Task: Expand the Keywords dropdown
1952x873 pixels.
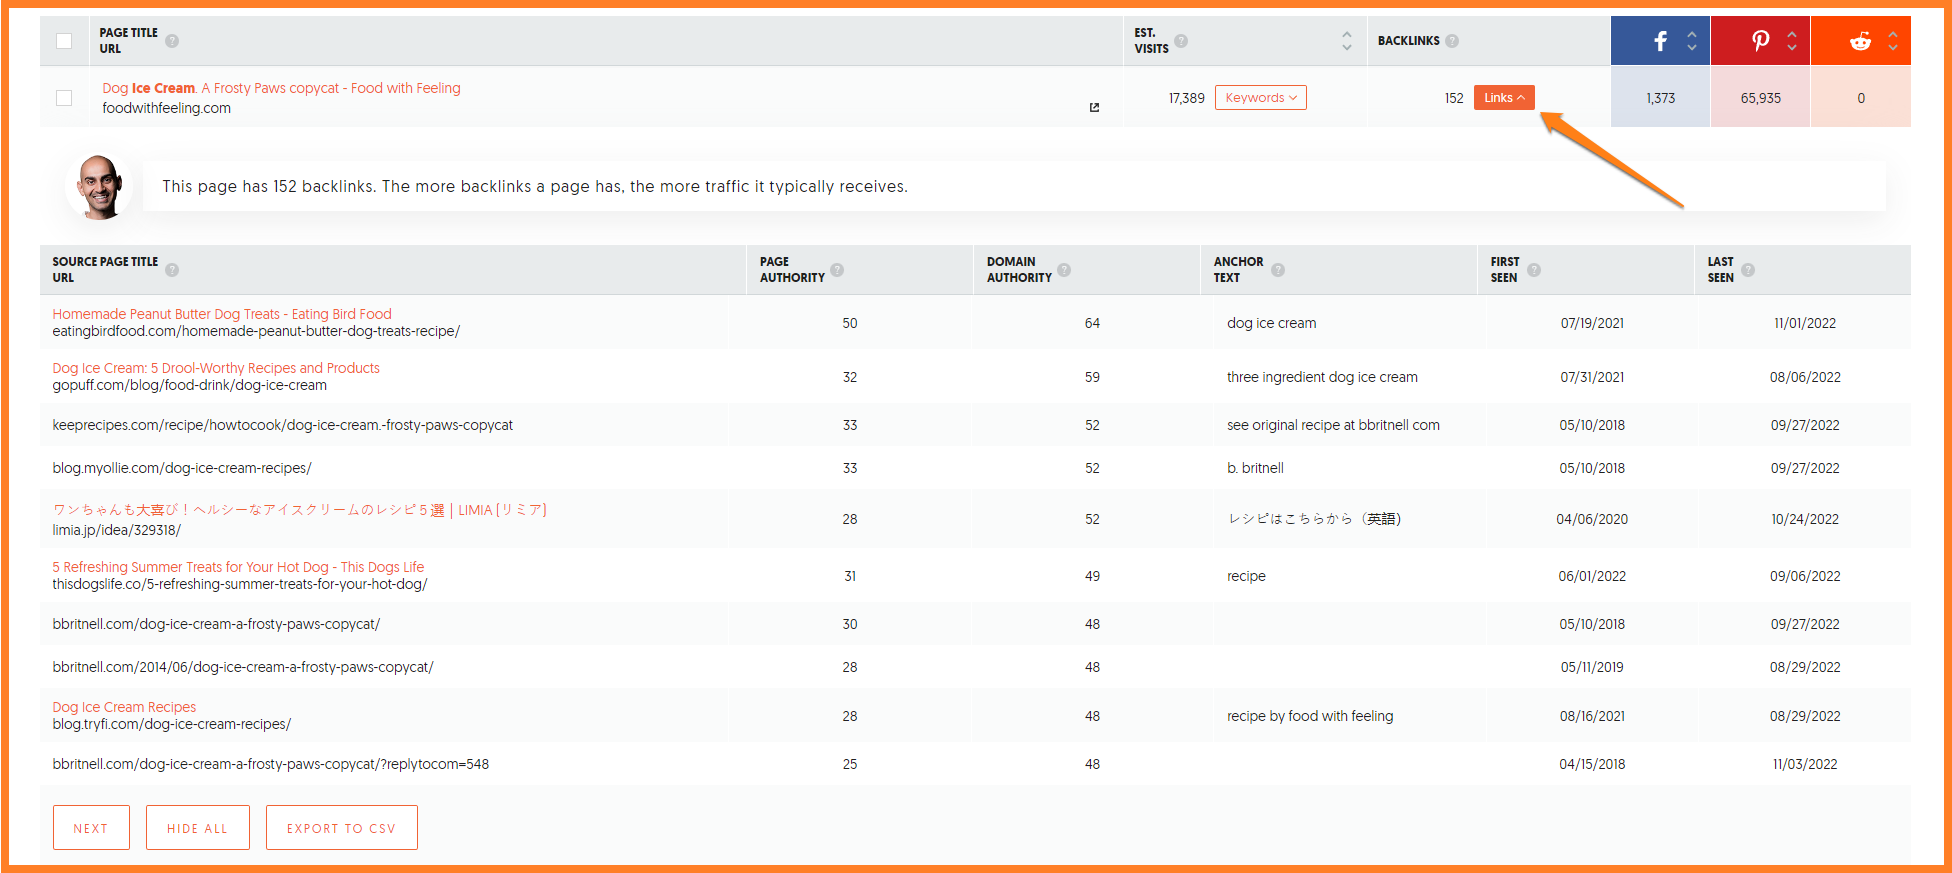Action: [1260, 98]
